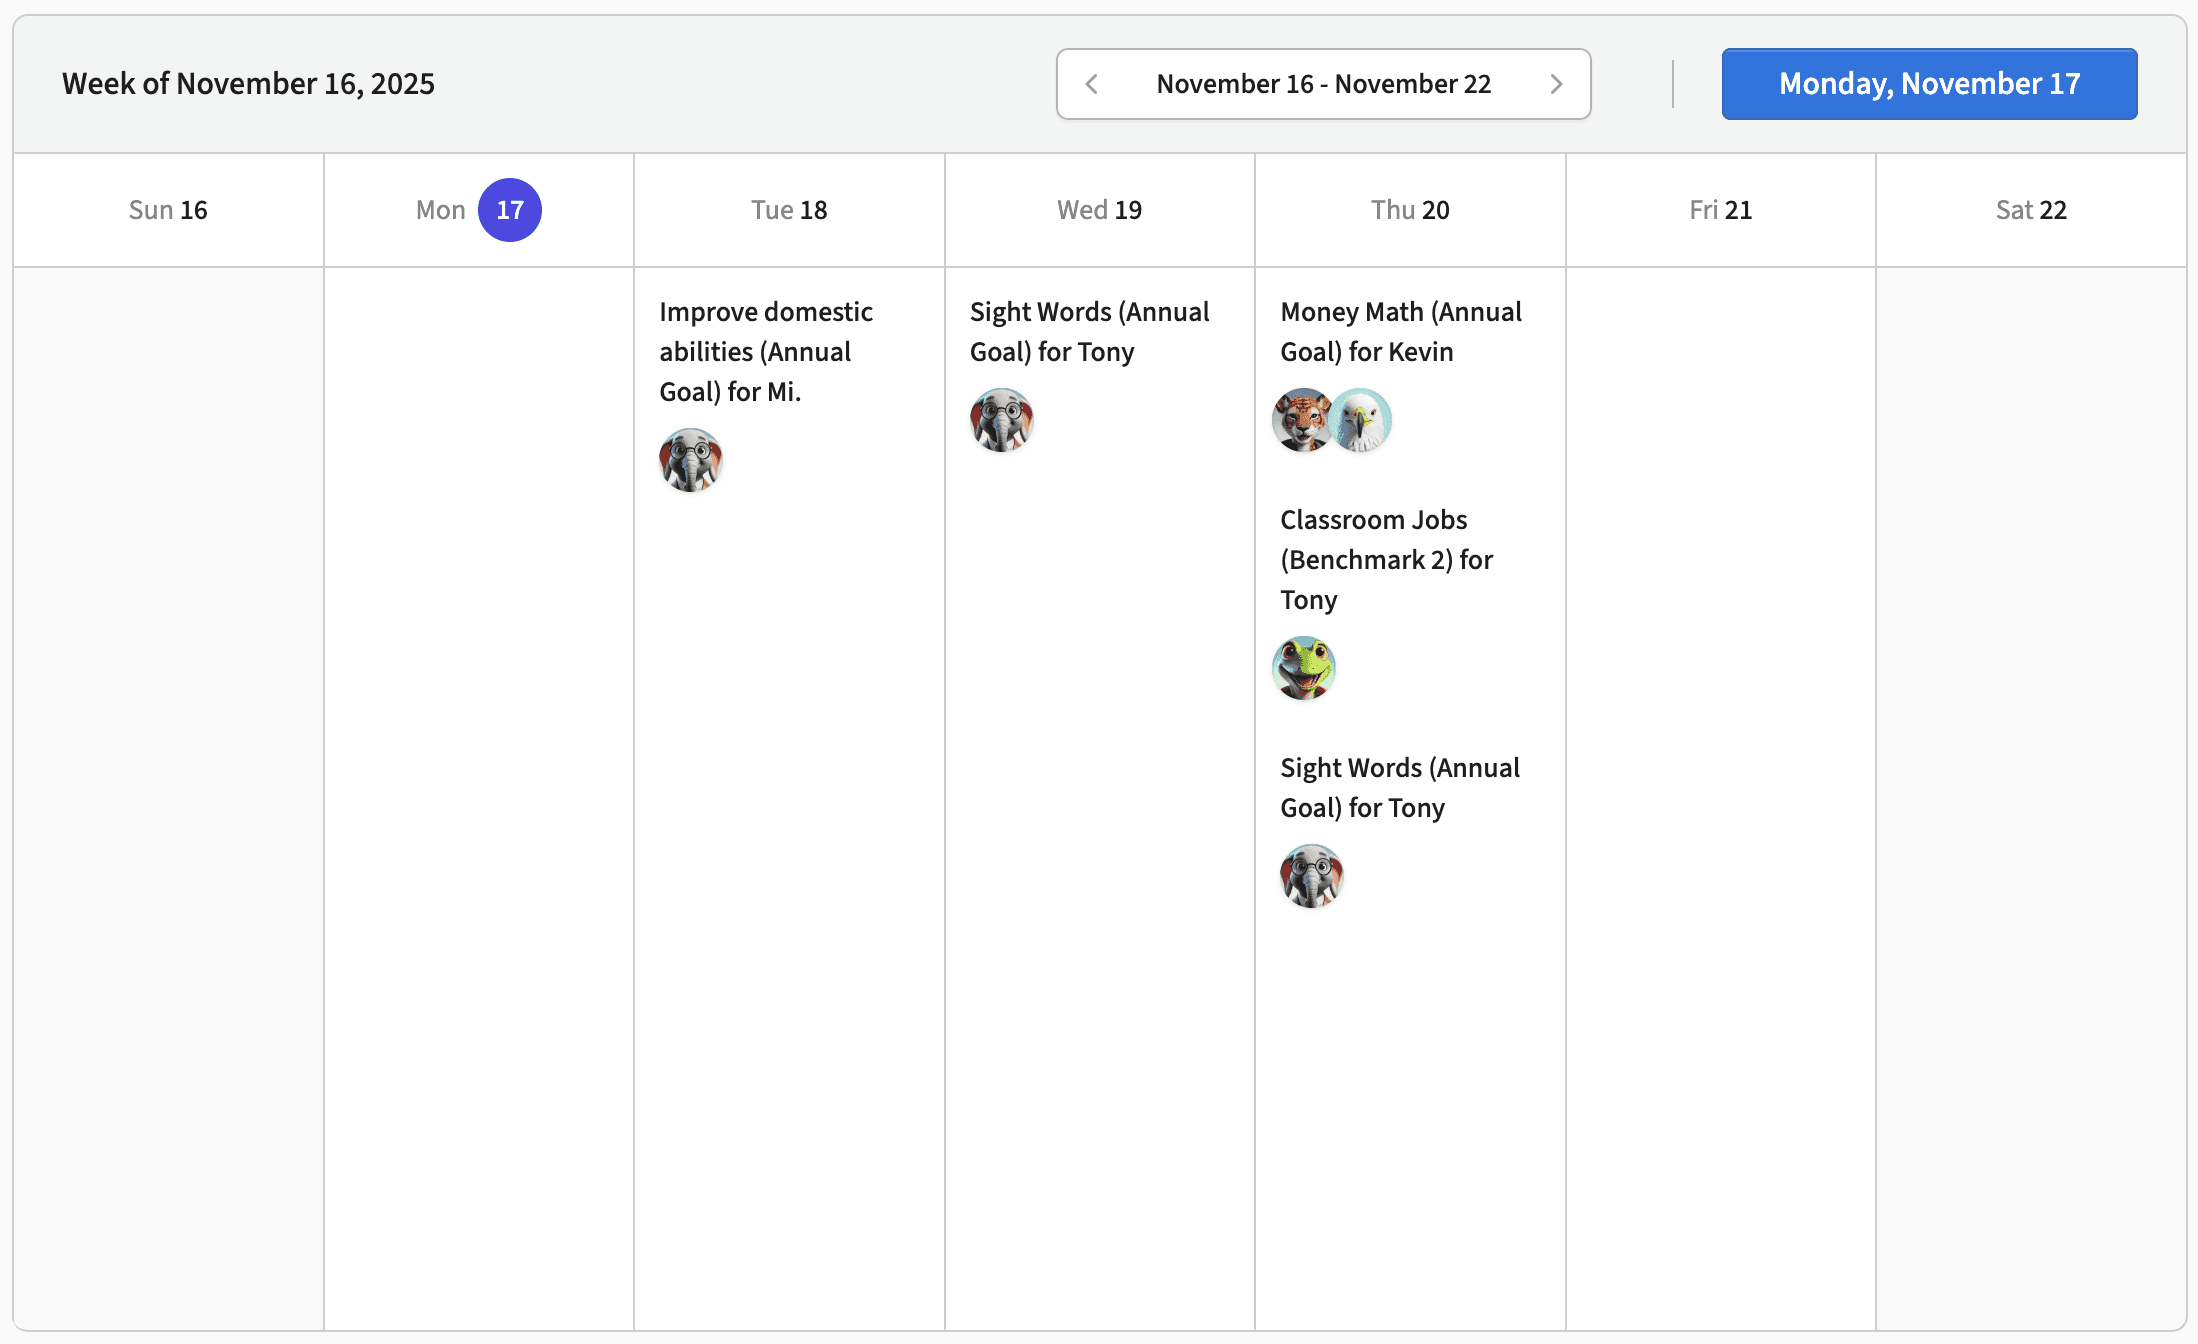Select the highlighted Mon 17 day header
The image size is (2198, 1344).
click(479, 210)
